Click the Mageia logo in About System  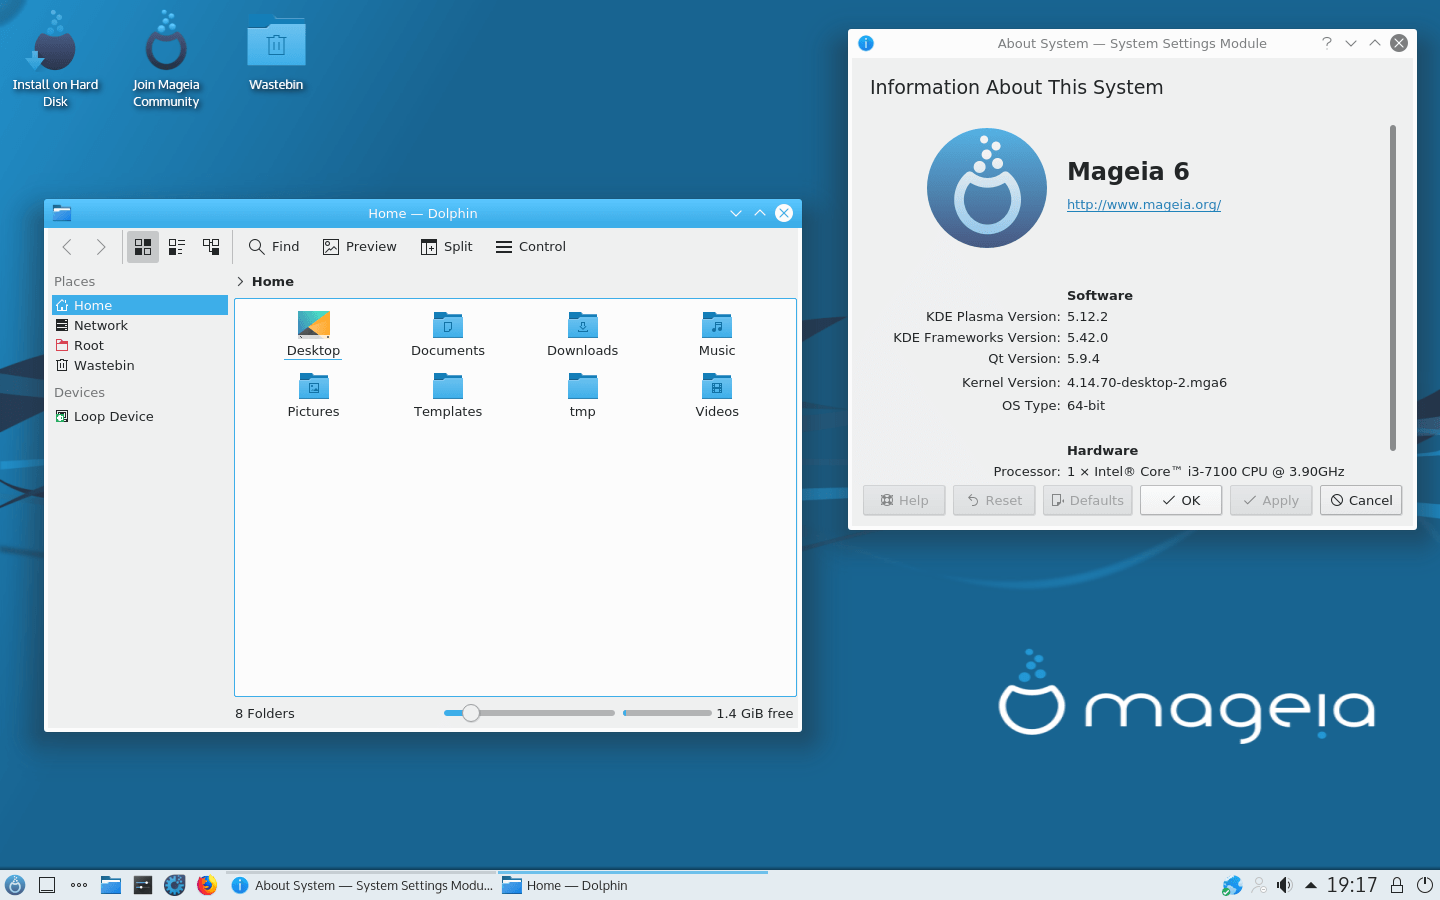(987, 188)
